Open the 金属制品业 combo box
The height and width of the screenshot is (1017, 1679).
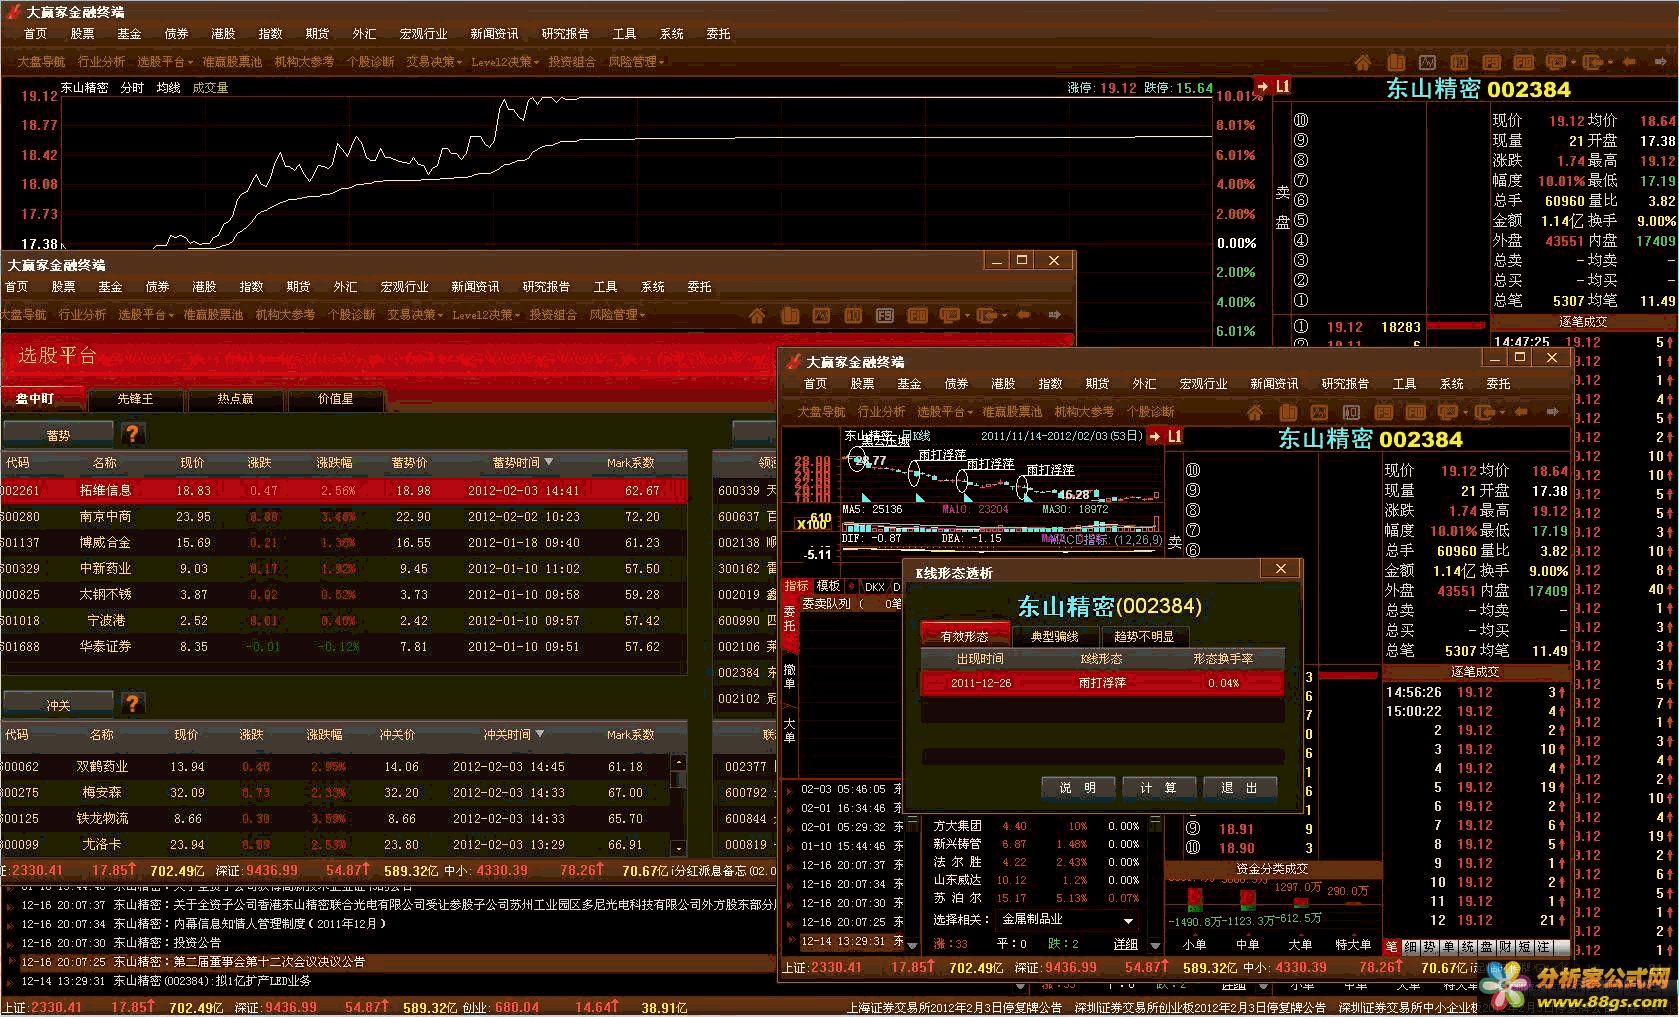click(x=1068, y=919)
